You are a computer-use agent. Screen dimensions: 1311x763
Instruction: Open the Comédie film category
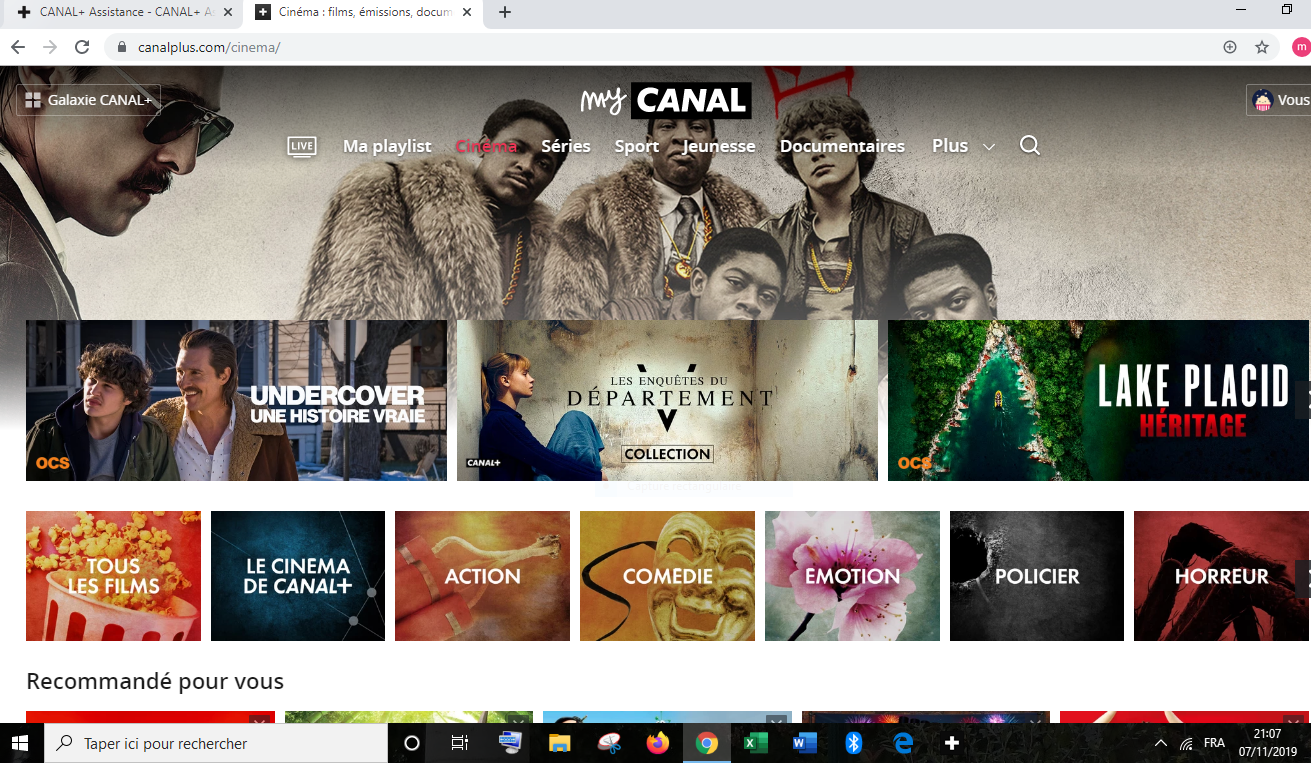point(667,575)
